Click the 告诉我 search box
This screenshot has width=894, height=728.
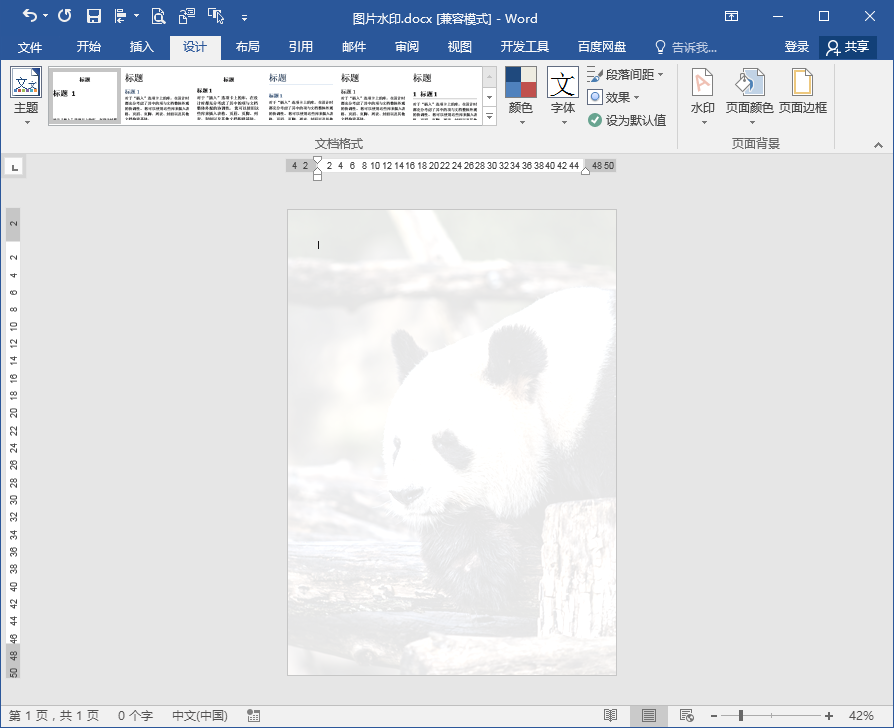pos(686,47)
